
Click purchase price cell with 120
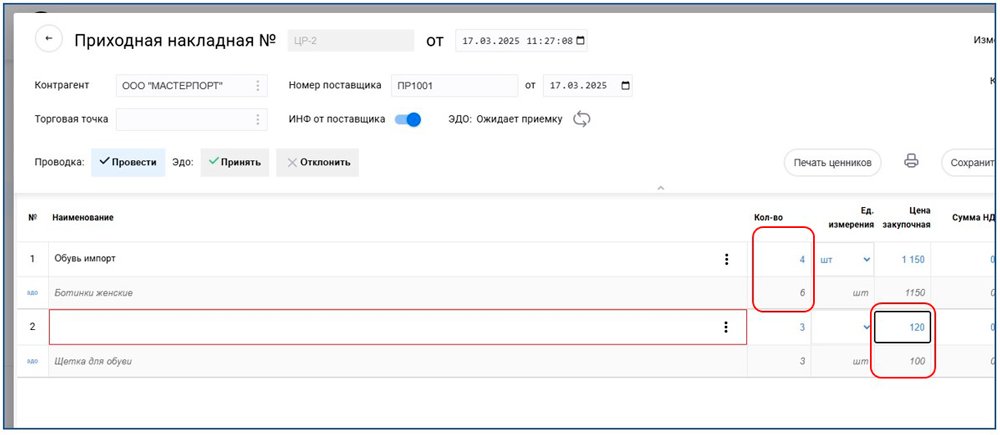[x=903, y=327]
